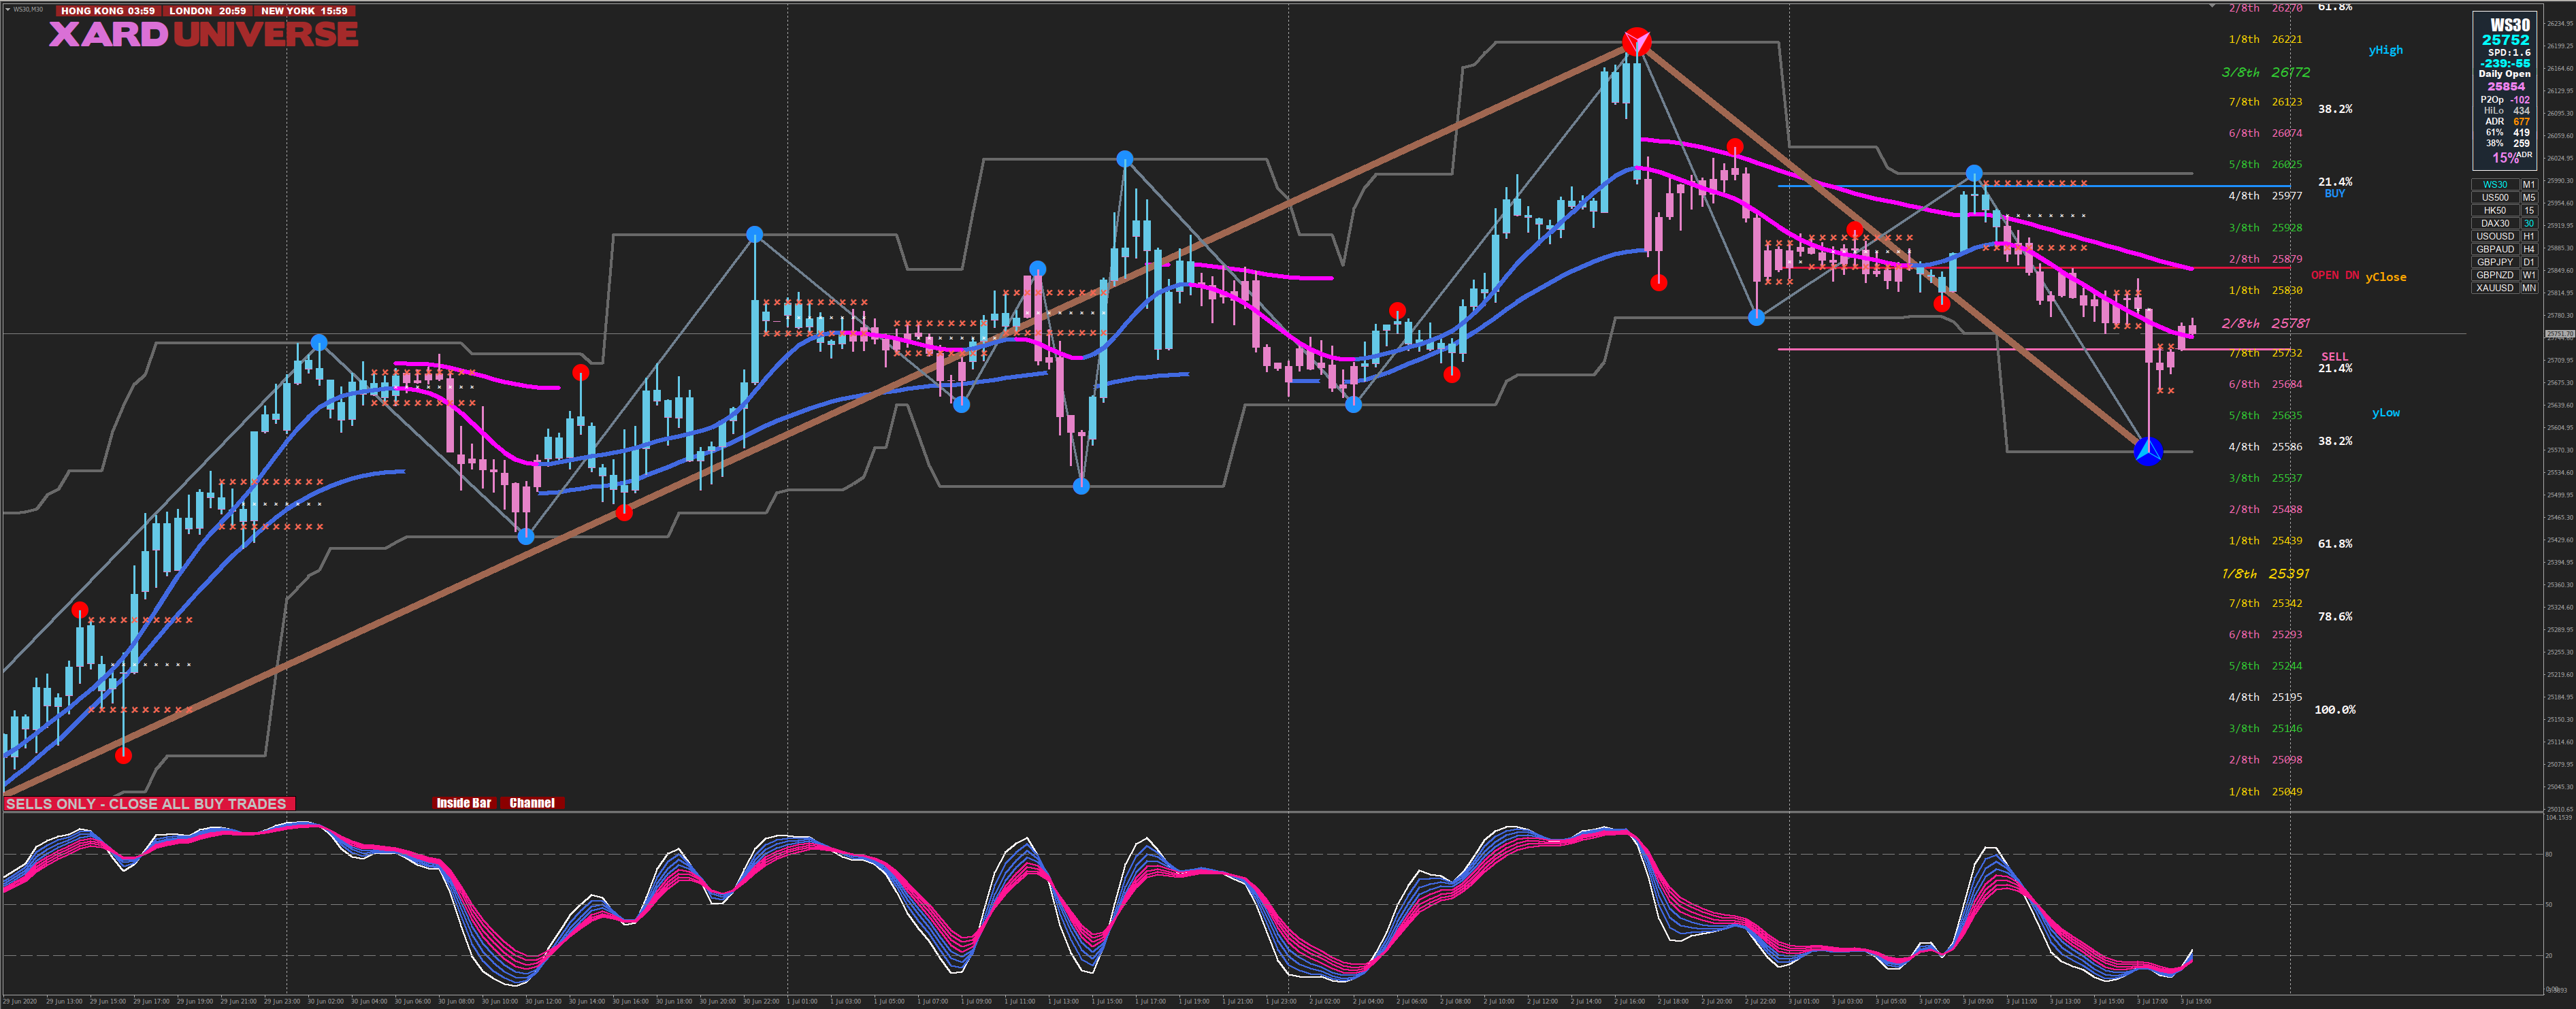2576x1009 pixels.
Task: Toggle the active 30-minute timeframe button
Action: (x=2529, y=223)
